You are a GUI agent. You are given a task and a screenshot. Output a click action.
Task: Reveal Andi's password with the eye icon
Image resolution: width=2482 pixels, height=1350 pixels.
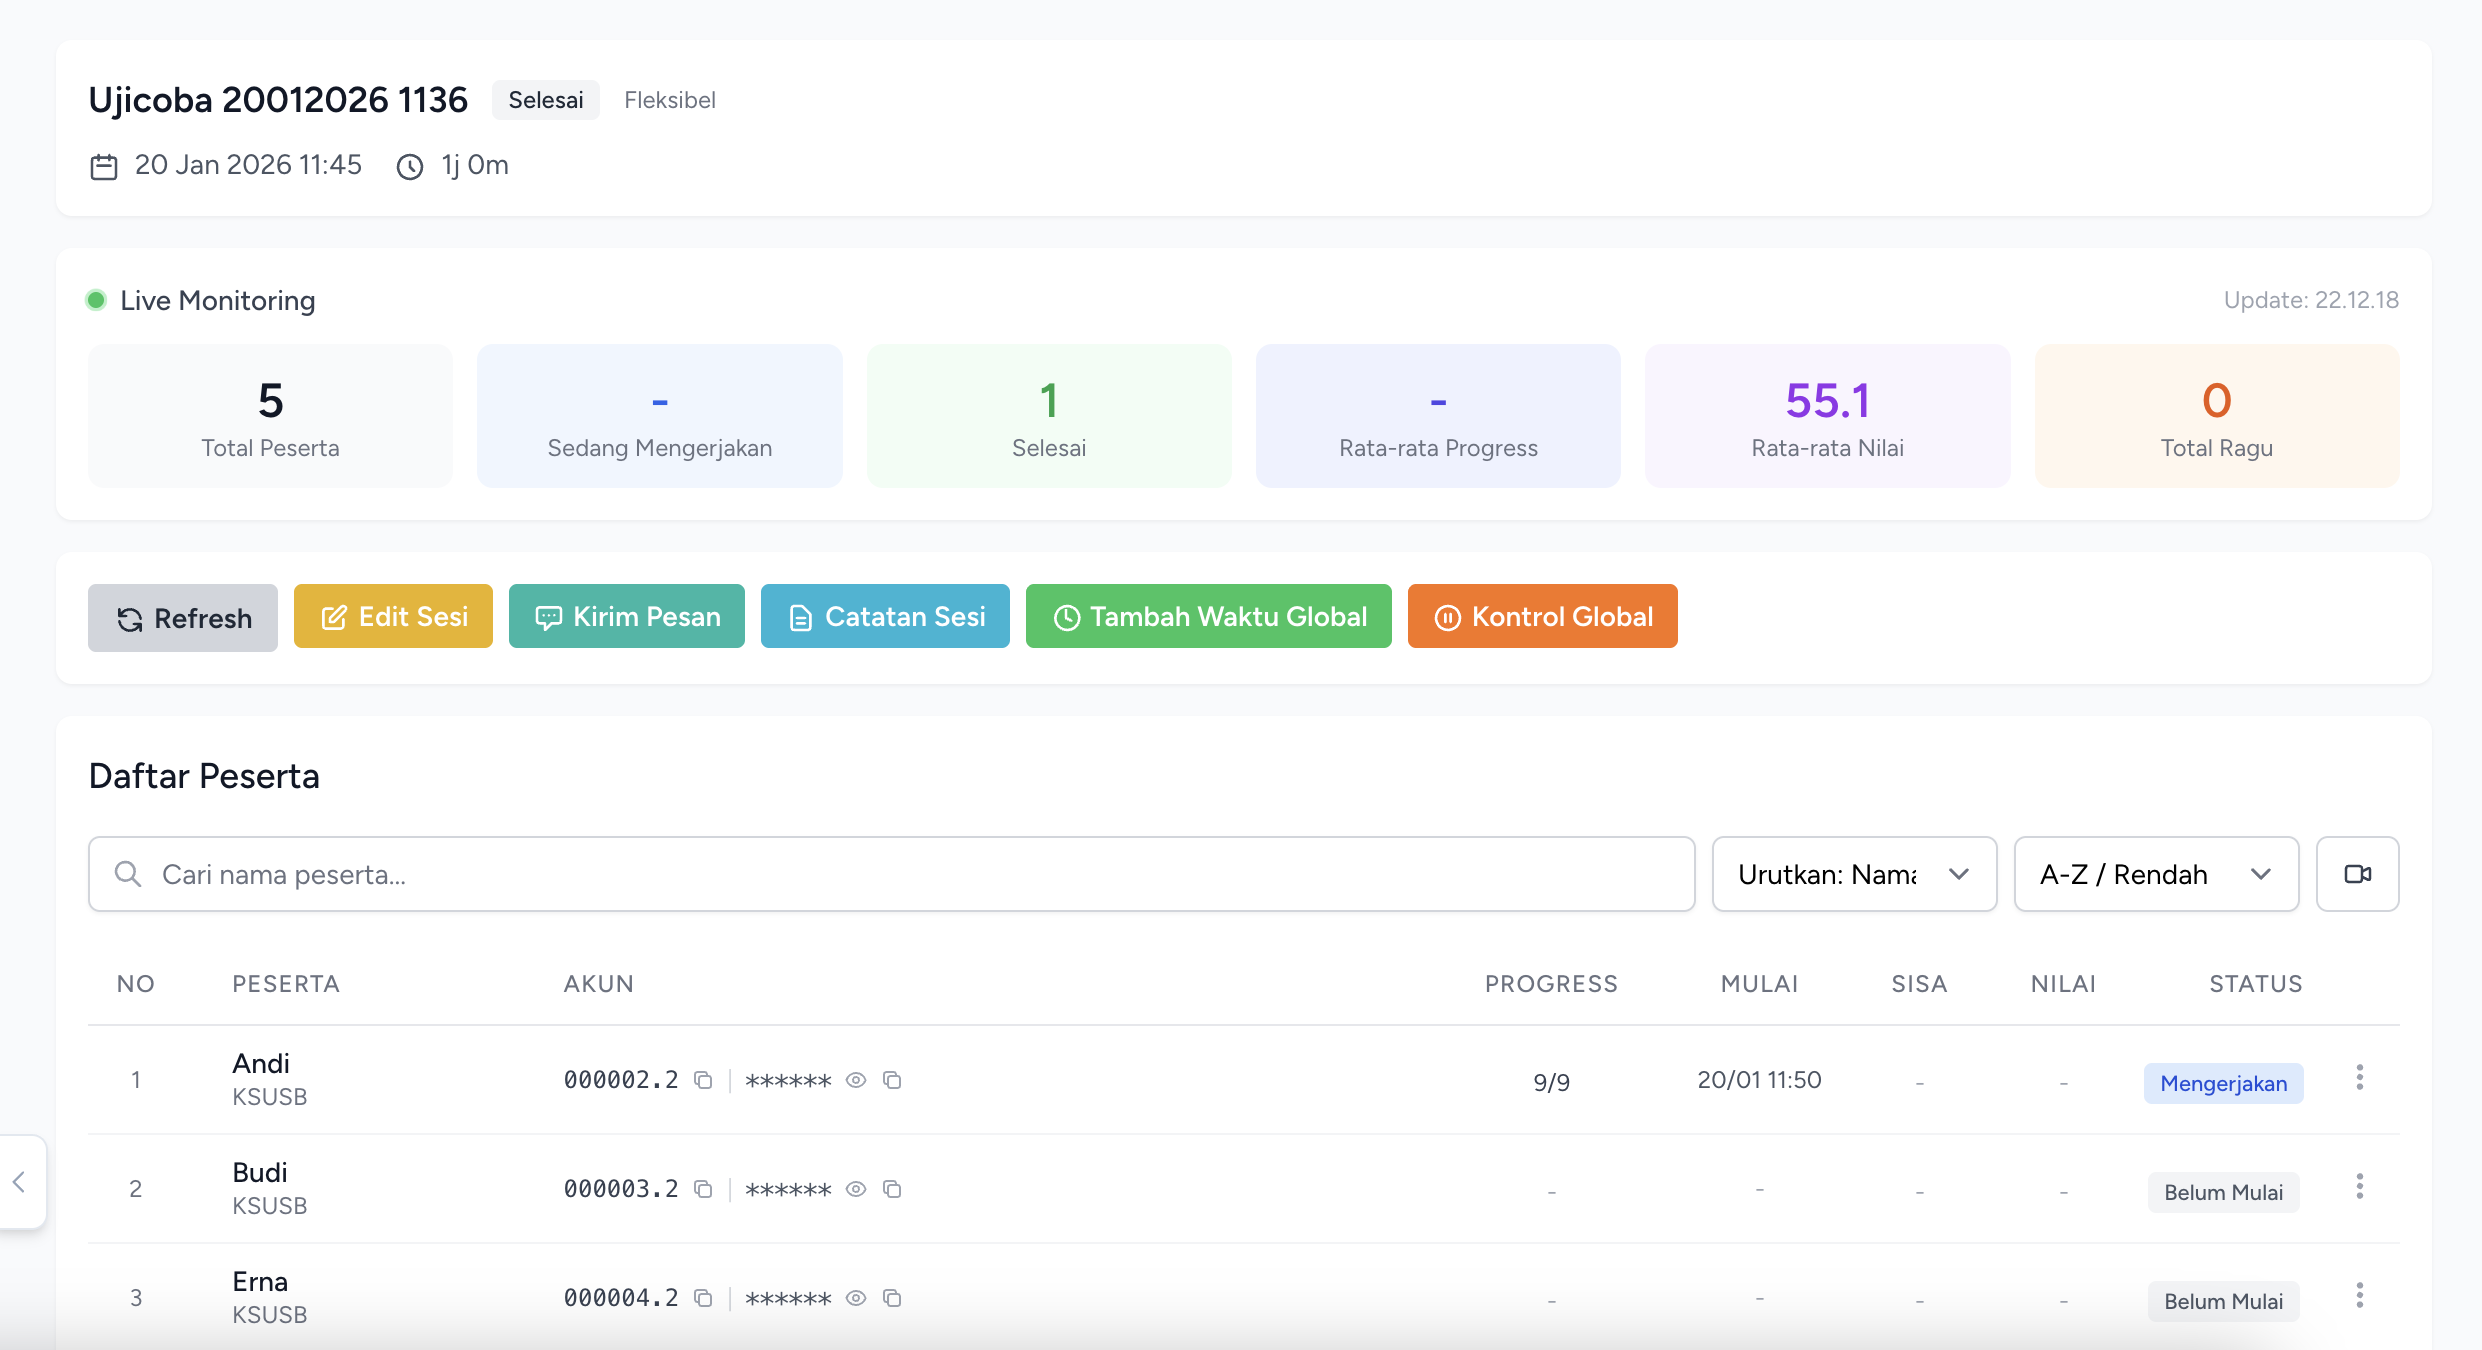pyautogui.click(x=856, y=1080)
